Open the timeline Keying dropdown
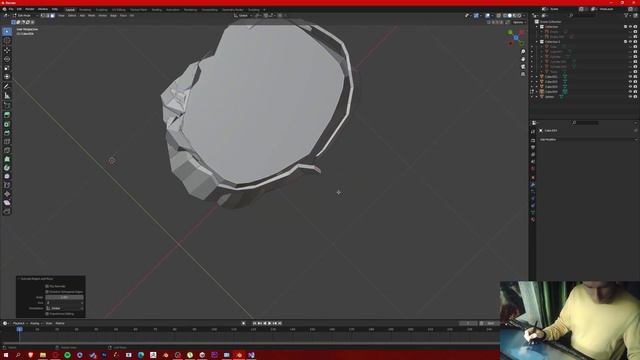 (x=36, y=323)
